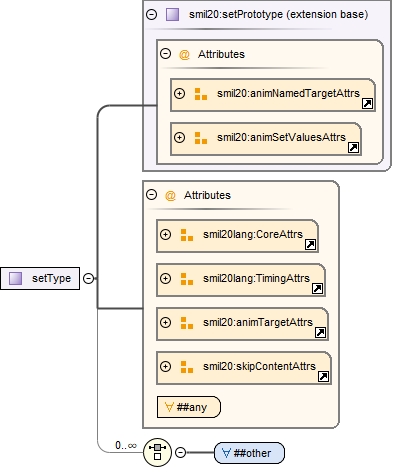
Task: Follow reference arrow on CoreAttrs
Action: tap(310, 245)
